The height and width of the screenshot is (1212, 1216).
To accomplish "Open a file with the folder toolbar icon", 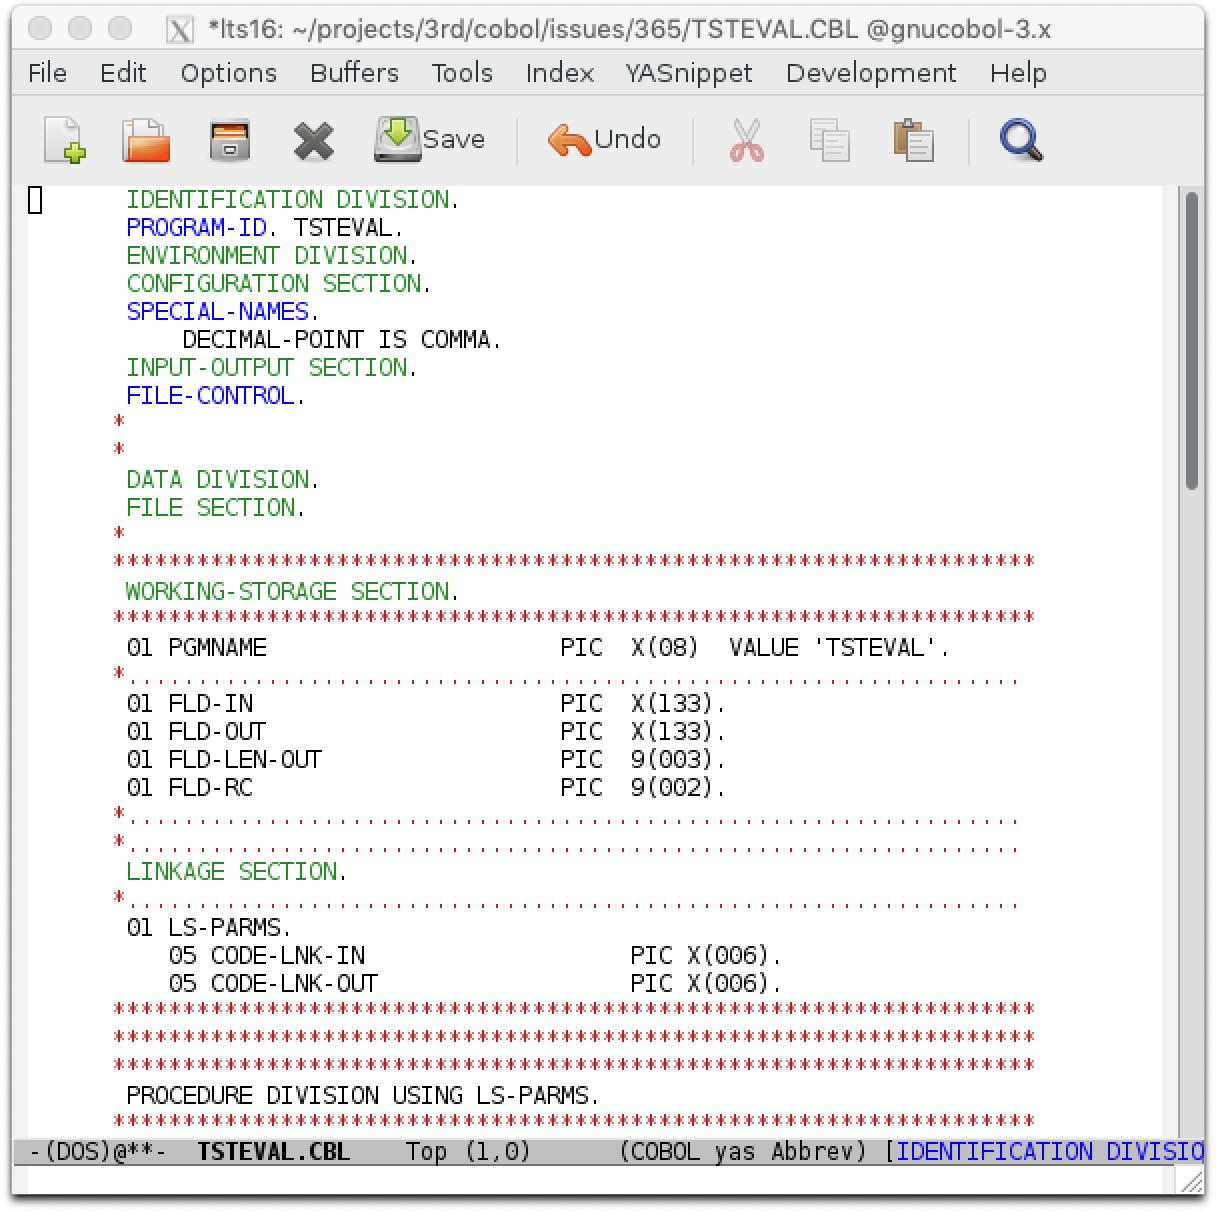I will coord(145,140).
